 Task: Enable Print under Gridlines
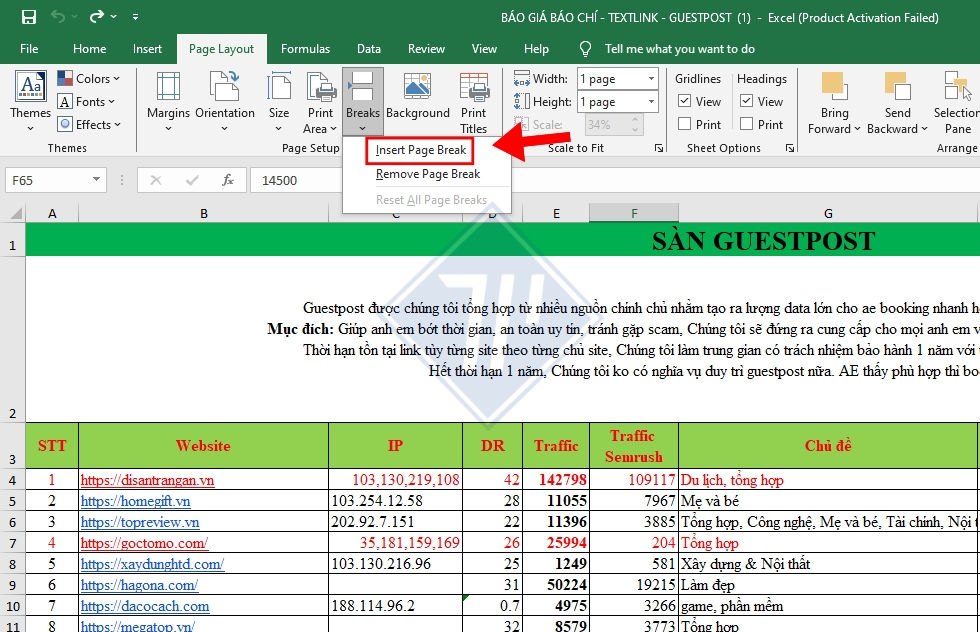[686, 124]
